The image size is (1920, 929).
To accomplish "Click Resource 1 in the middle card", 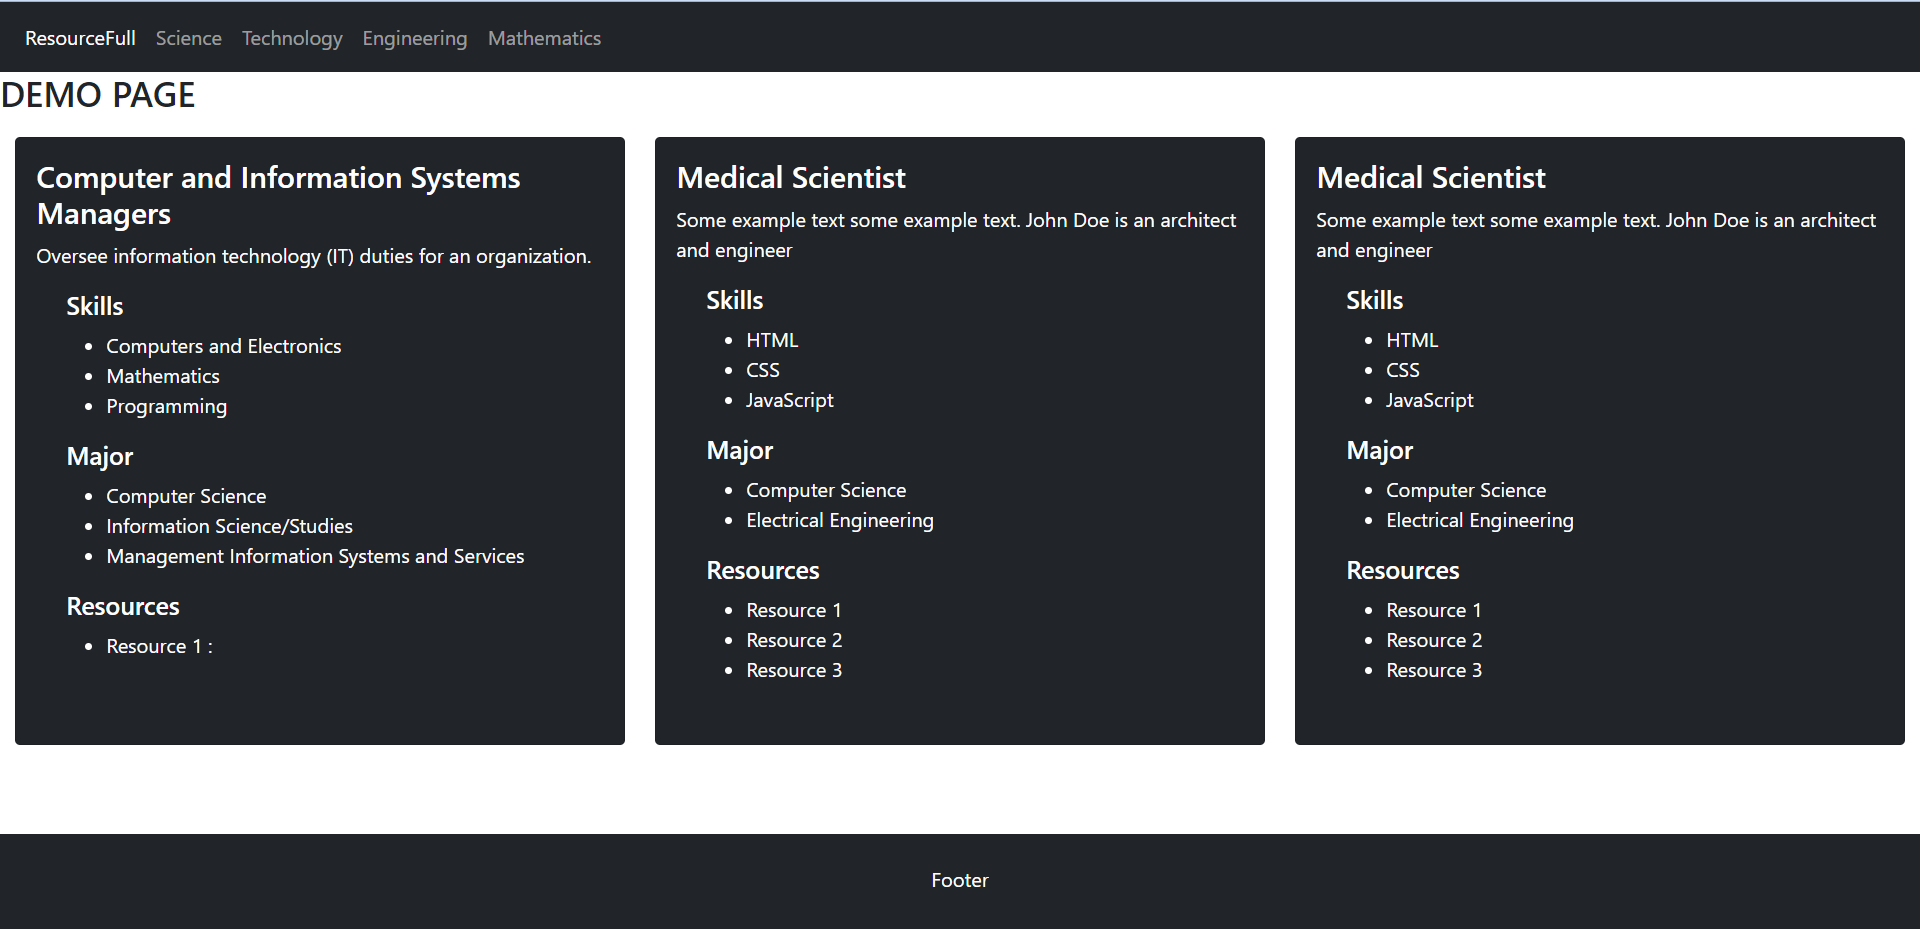I will click(x=794, y=609).
